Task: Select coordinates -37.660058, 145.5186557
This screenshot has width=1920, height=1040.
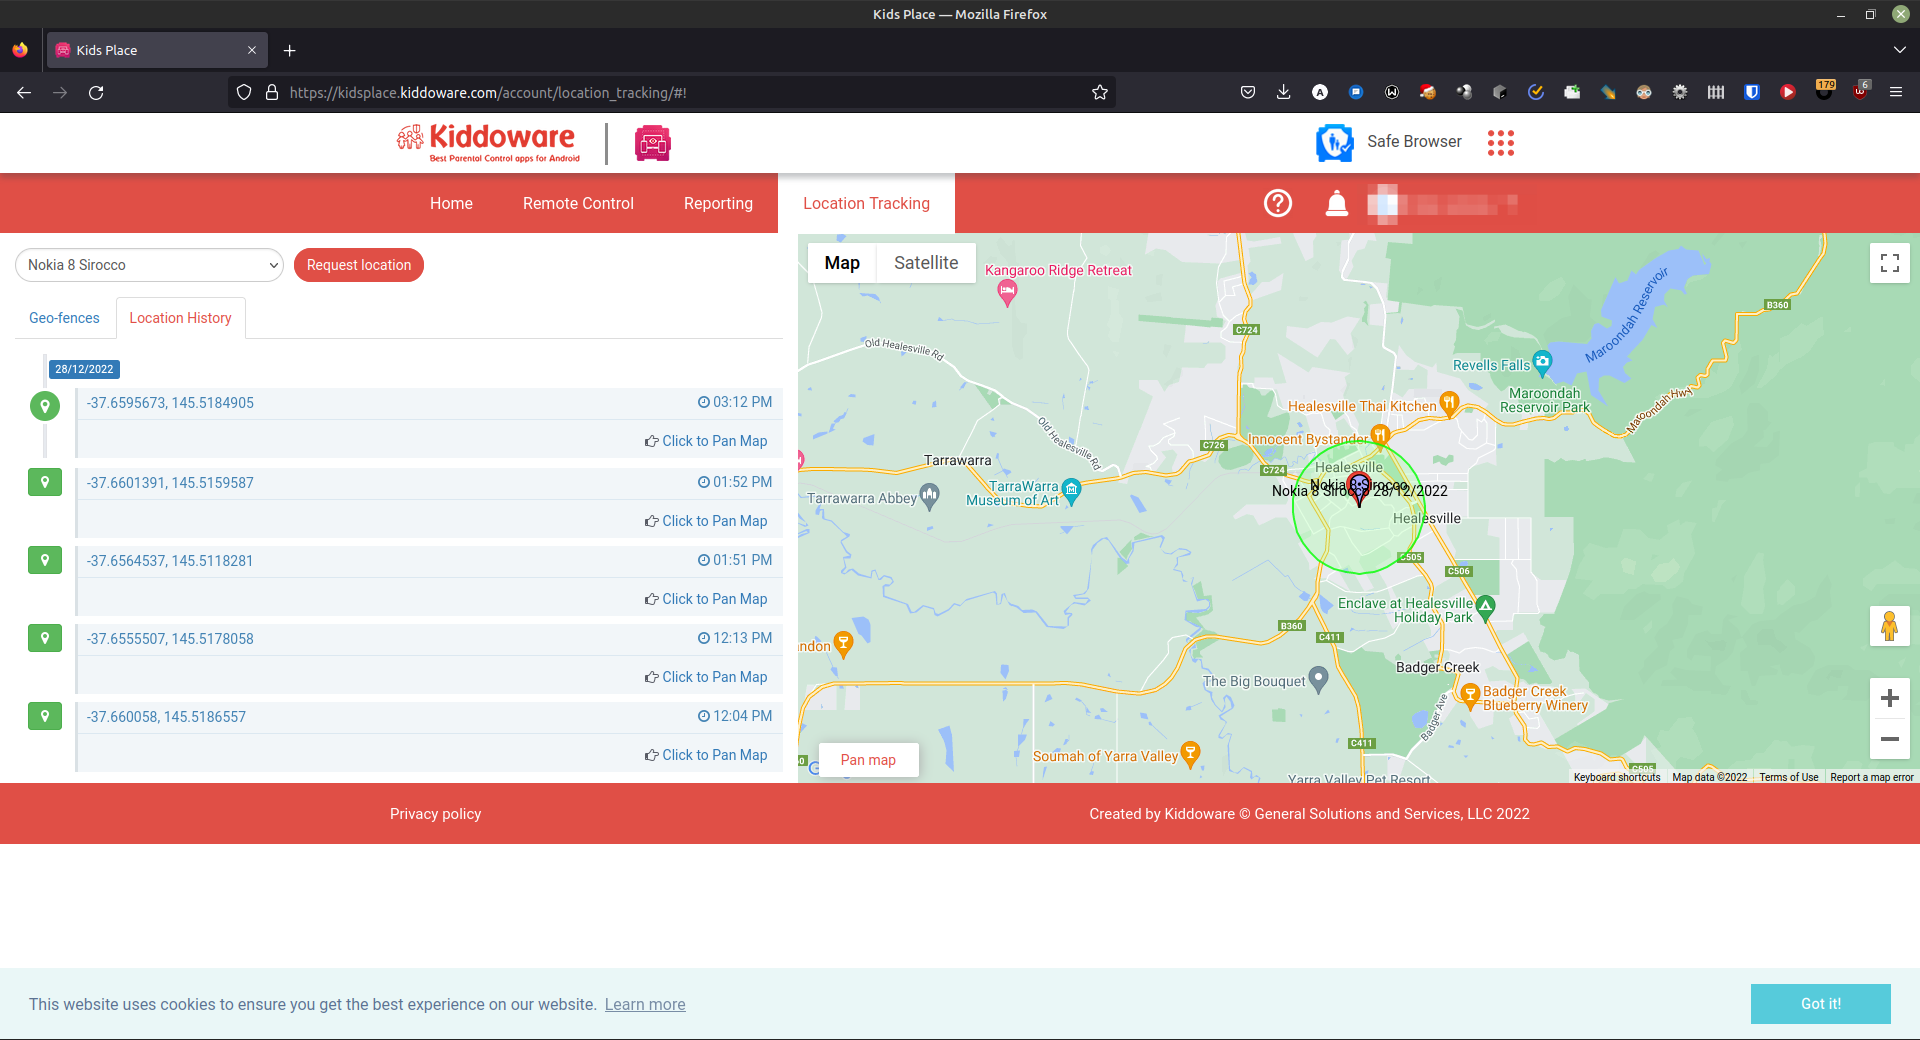Action: 166,717
